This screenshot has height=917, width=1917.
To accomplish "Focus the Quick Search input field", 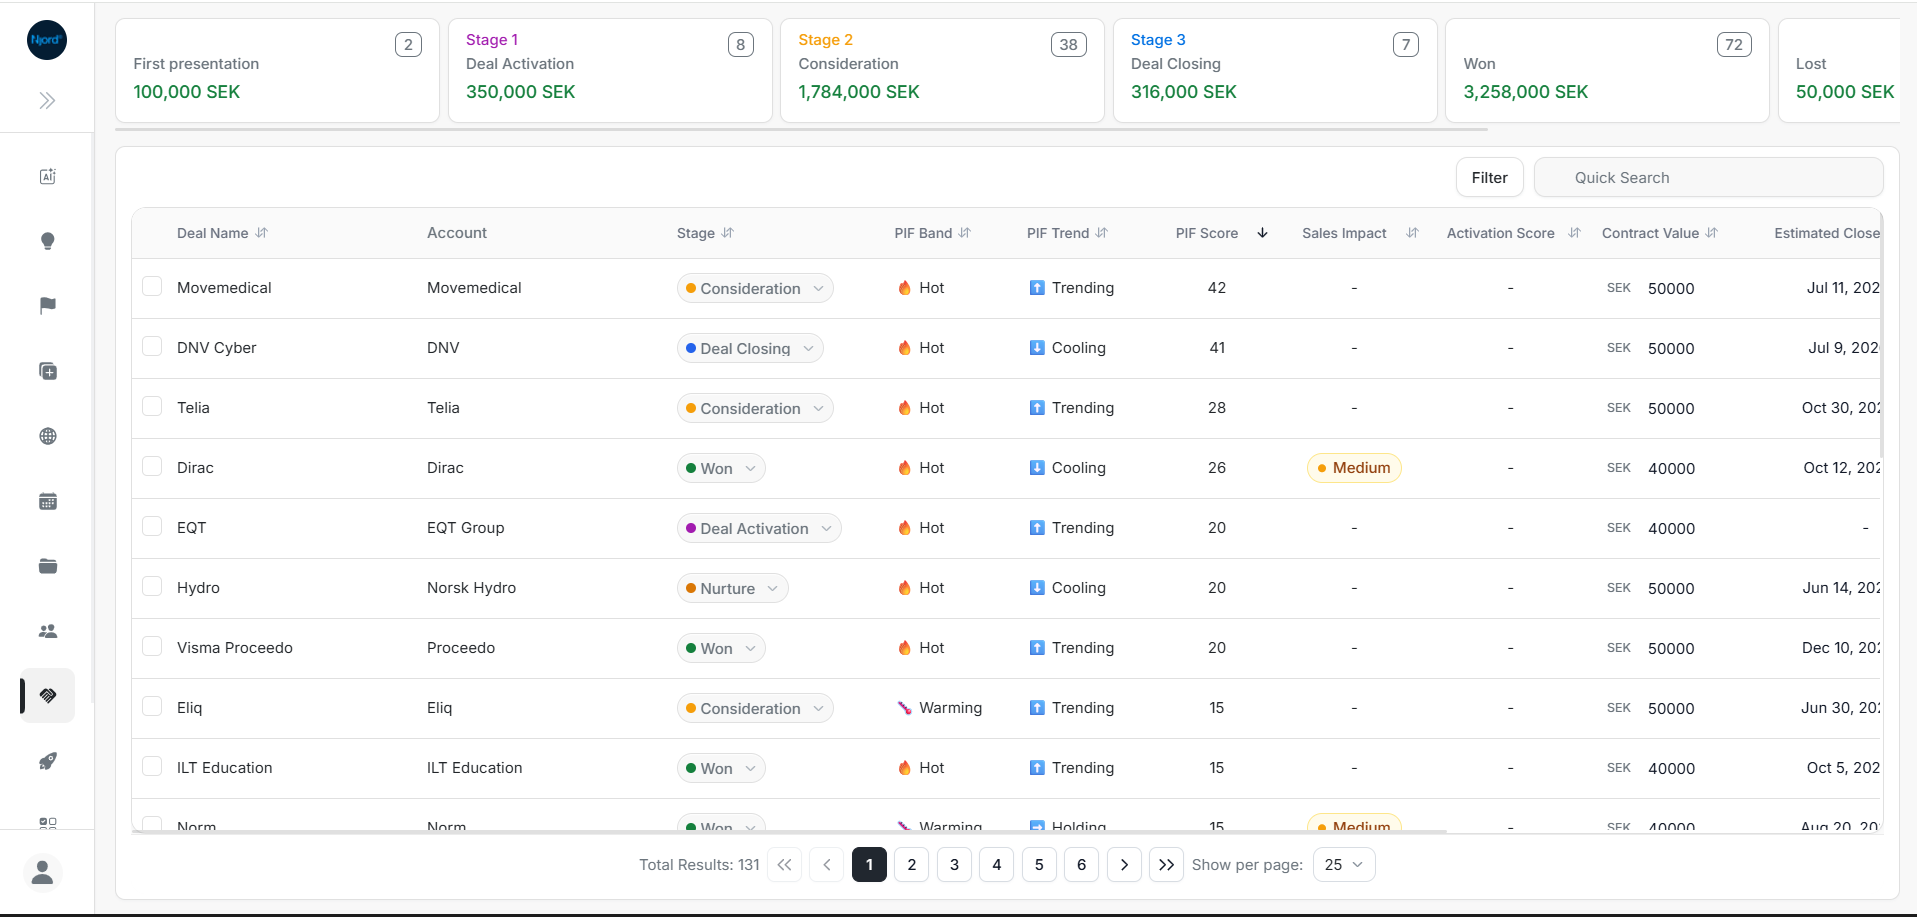I will (1708, 178).
